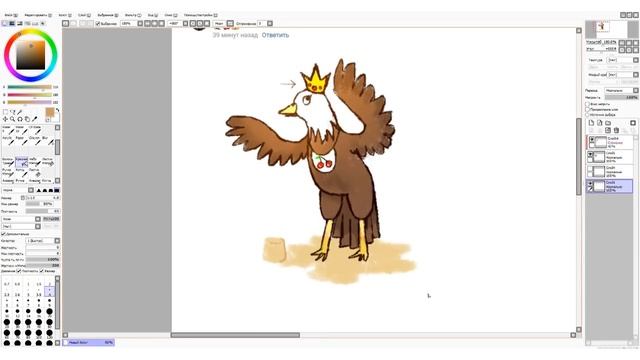Adjust the brush minimum size slider
Viewport: 640px width, 360px height.
40,204
